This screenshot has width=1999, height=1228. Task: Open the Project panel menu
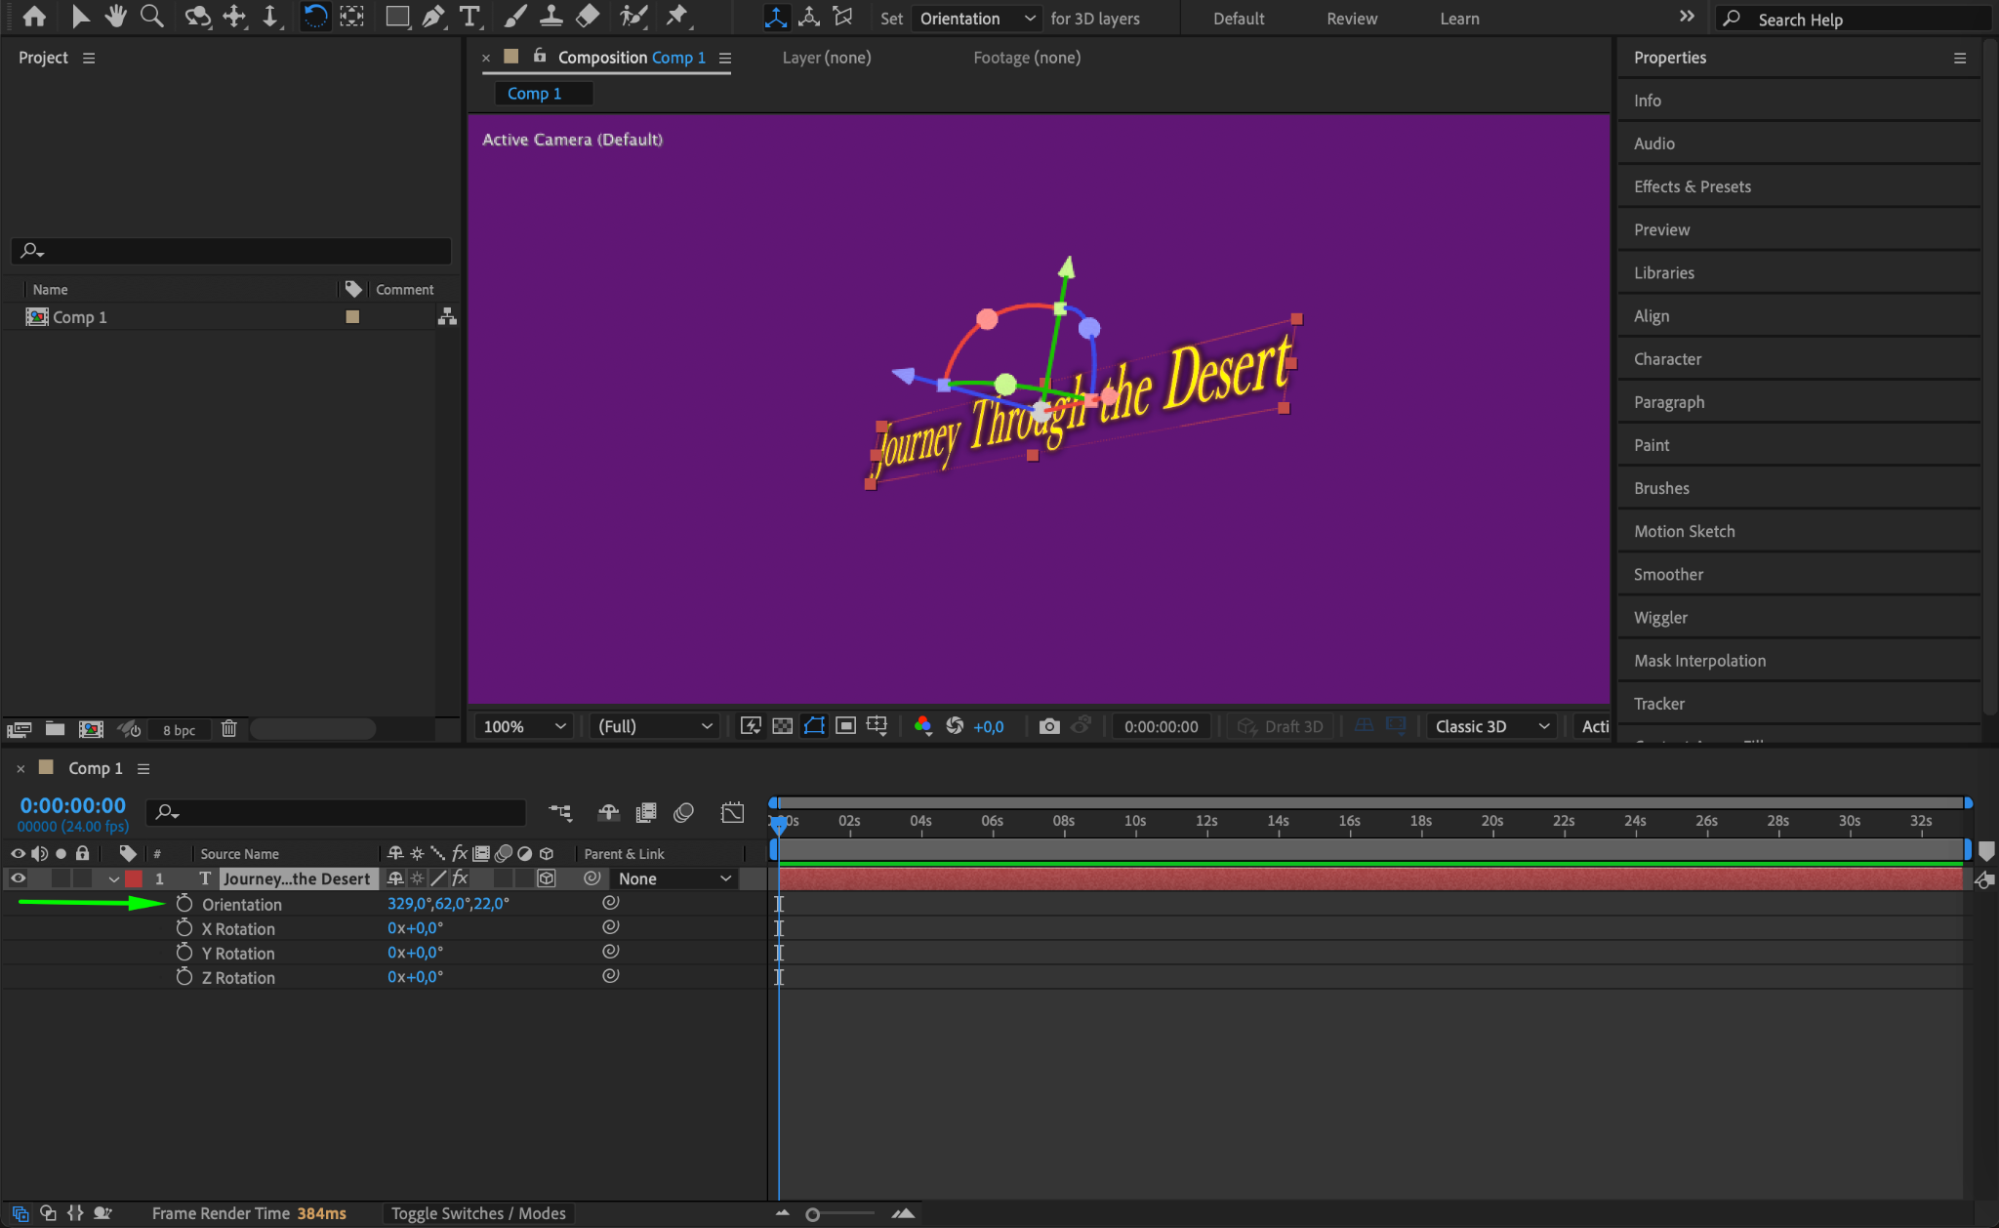89,58
